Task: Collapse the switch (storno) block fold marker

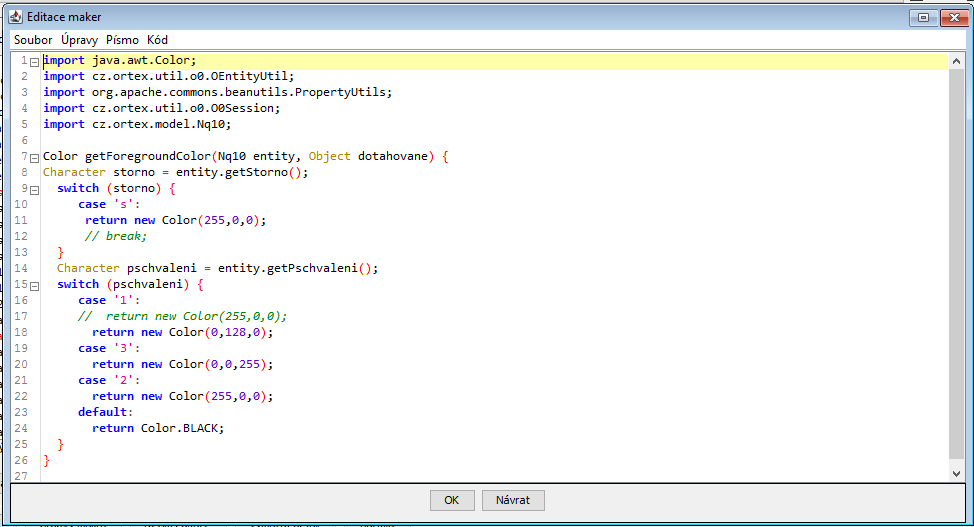Action: (34, 189)
